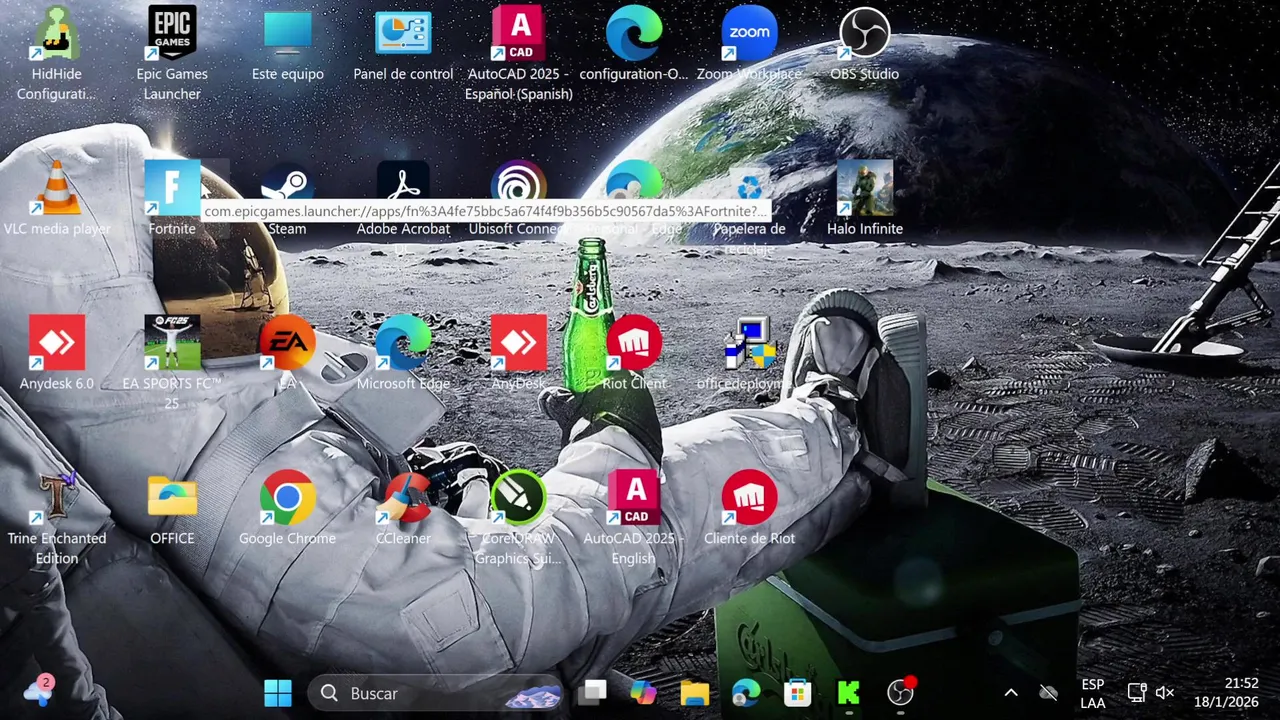
Task: Open File Explorer from the taskbar
Action: point(695,693)
